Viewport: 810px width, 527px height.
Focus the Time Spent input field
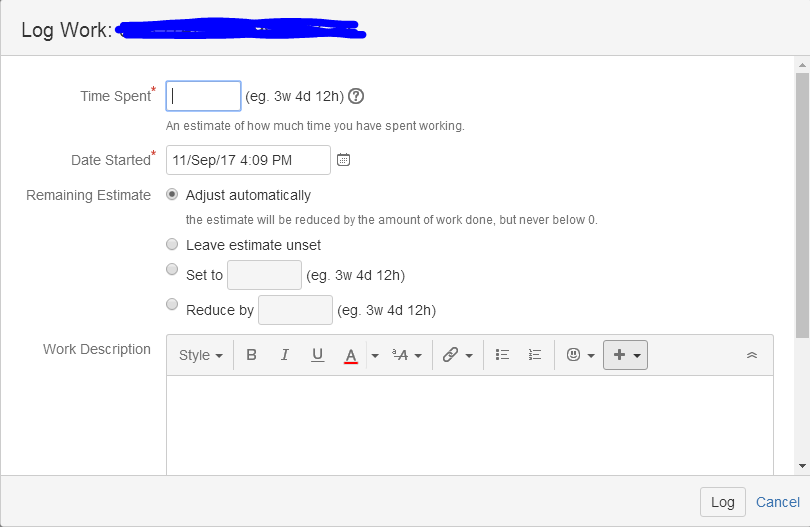coord(204,96)
